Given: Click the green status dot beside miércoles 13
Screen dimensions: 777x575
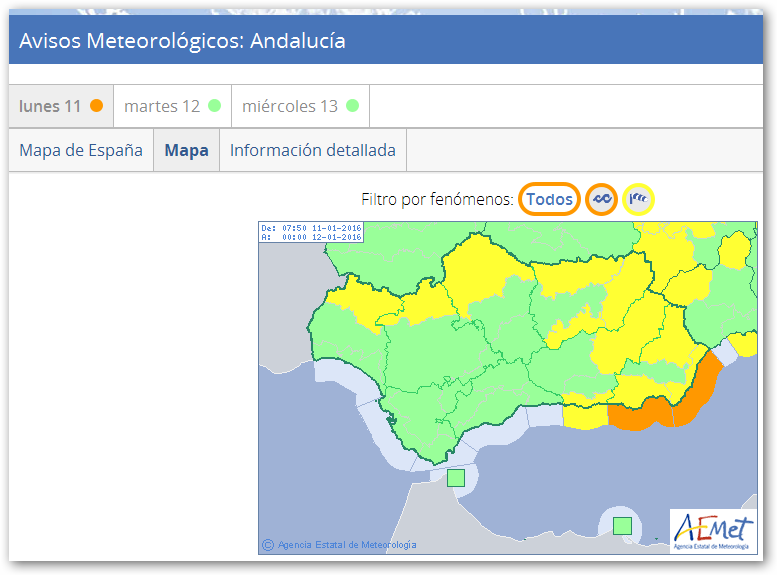Looking at the screenshot, I should tap(352, 106).
